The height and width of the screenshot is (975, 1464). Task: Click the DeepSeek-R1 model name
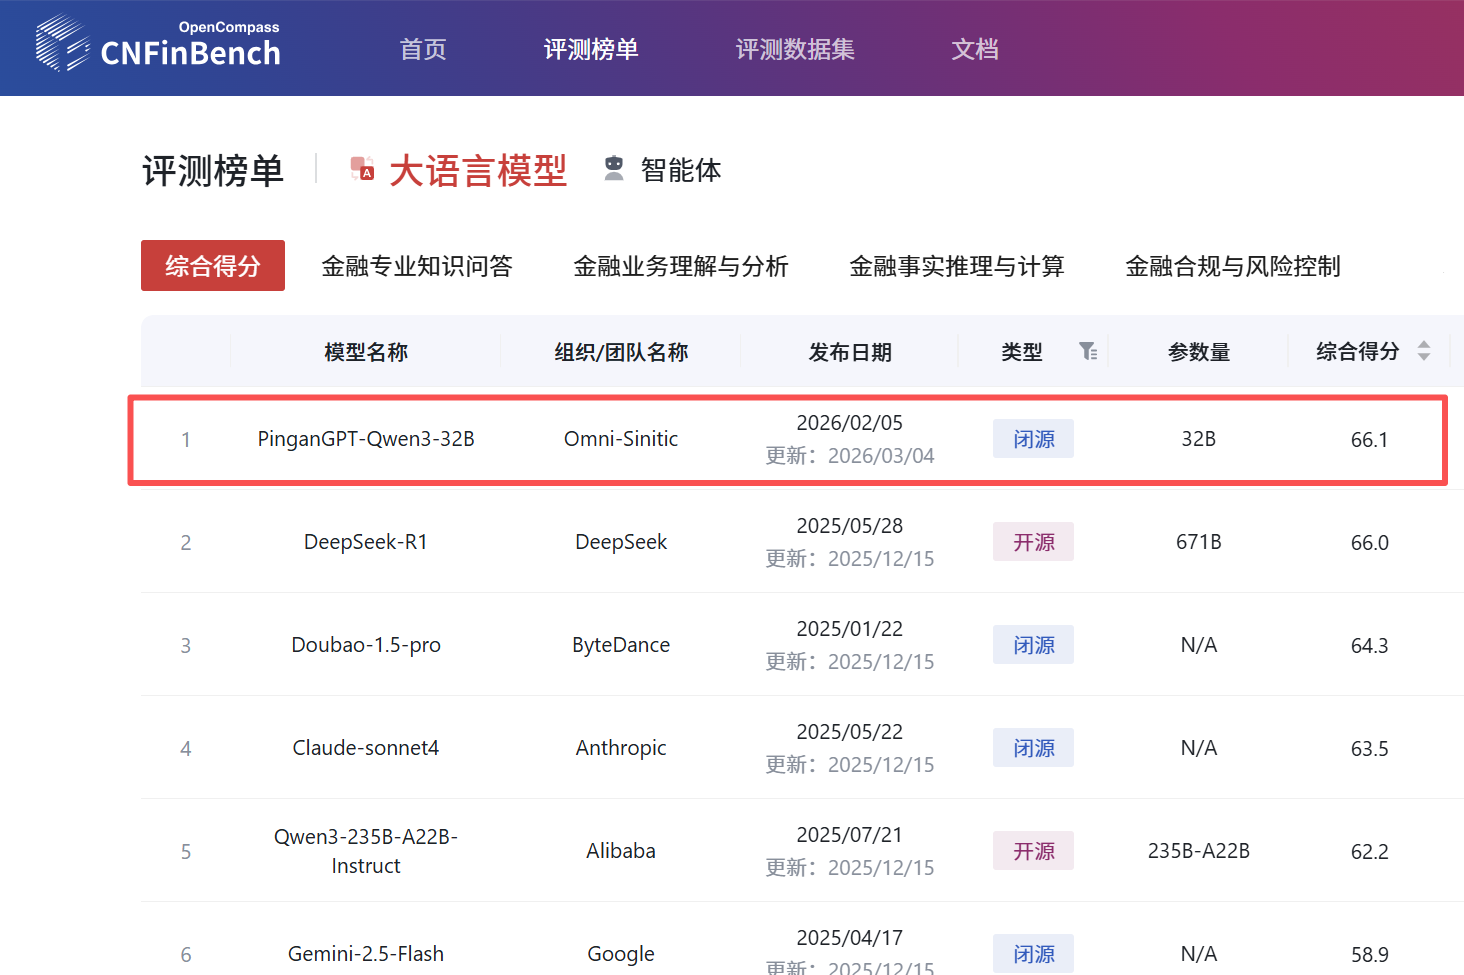(366, 542)
